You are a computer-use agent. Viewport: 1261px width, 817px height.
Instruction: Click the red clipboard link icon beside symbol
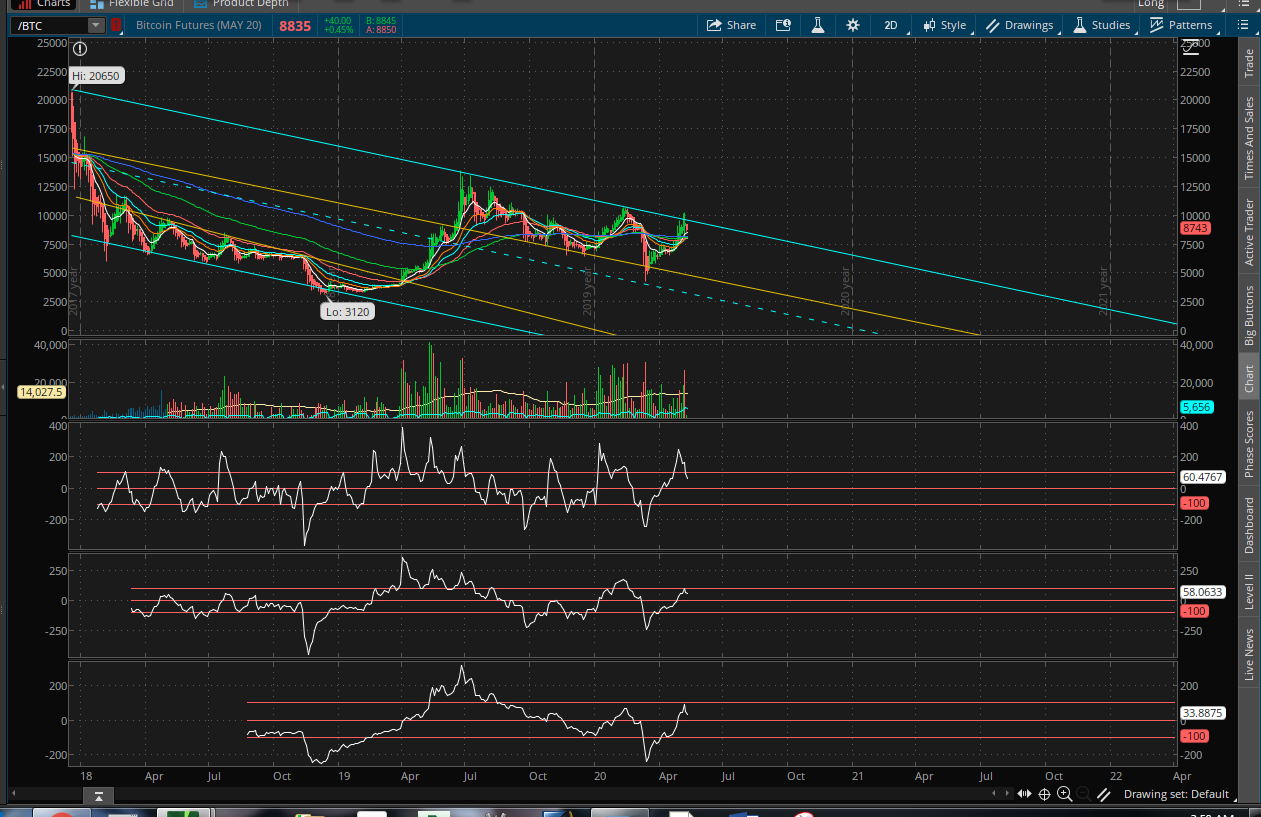point(117,25)
